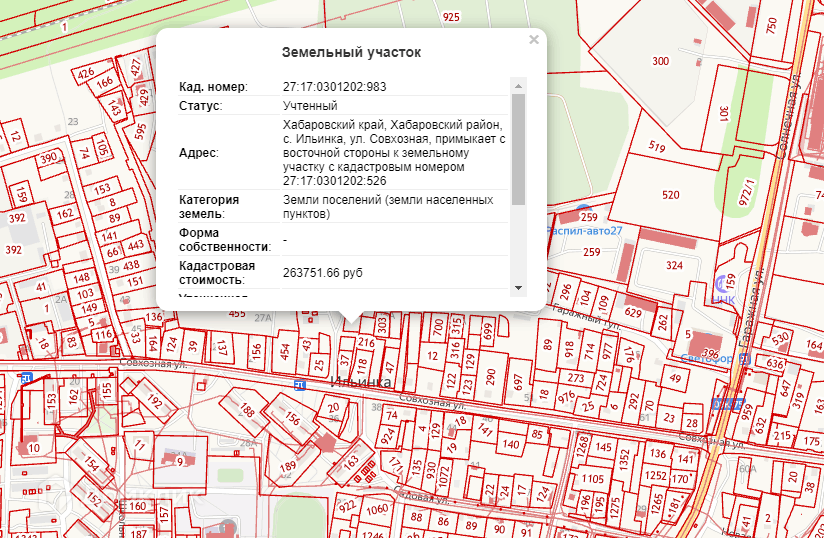Select parcel 390
824x538 pixels.
[x=48, y=158]
